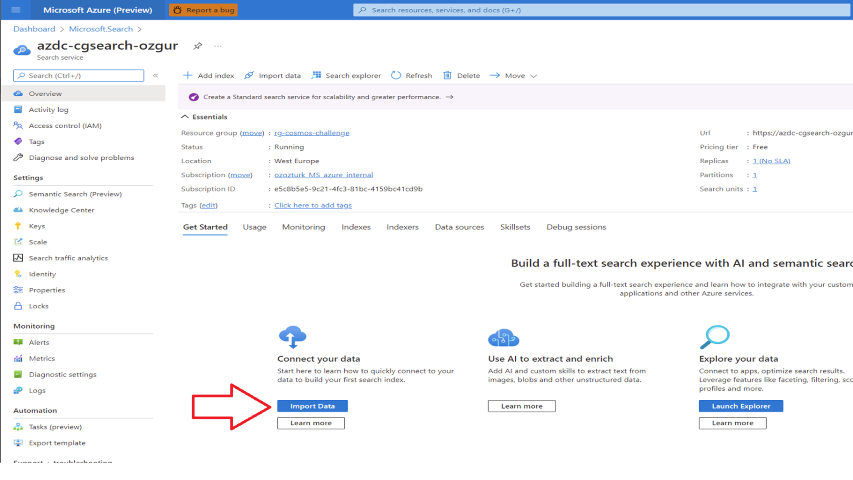Viewport: 853px width, 480px height.
Task: Click Delete in the toolbar
Action: tap(461, 75)
